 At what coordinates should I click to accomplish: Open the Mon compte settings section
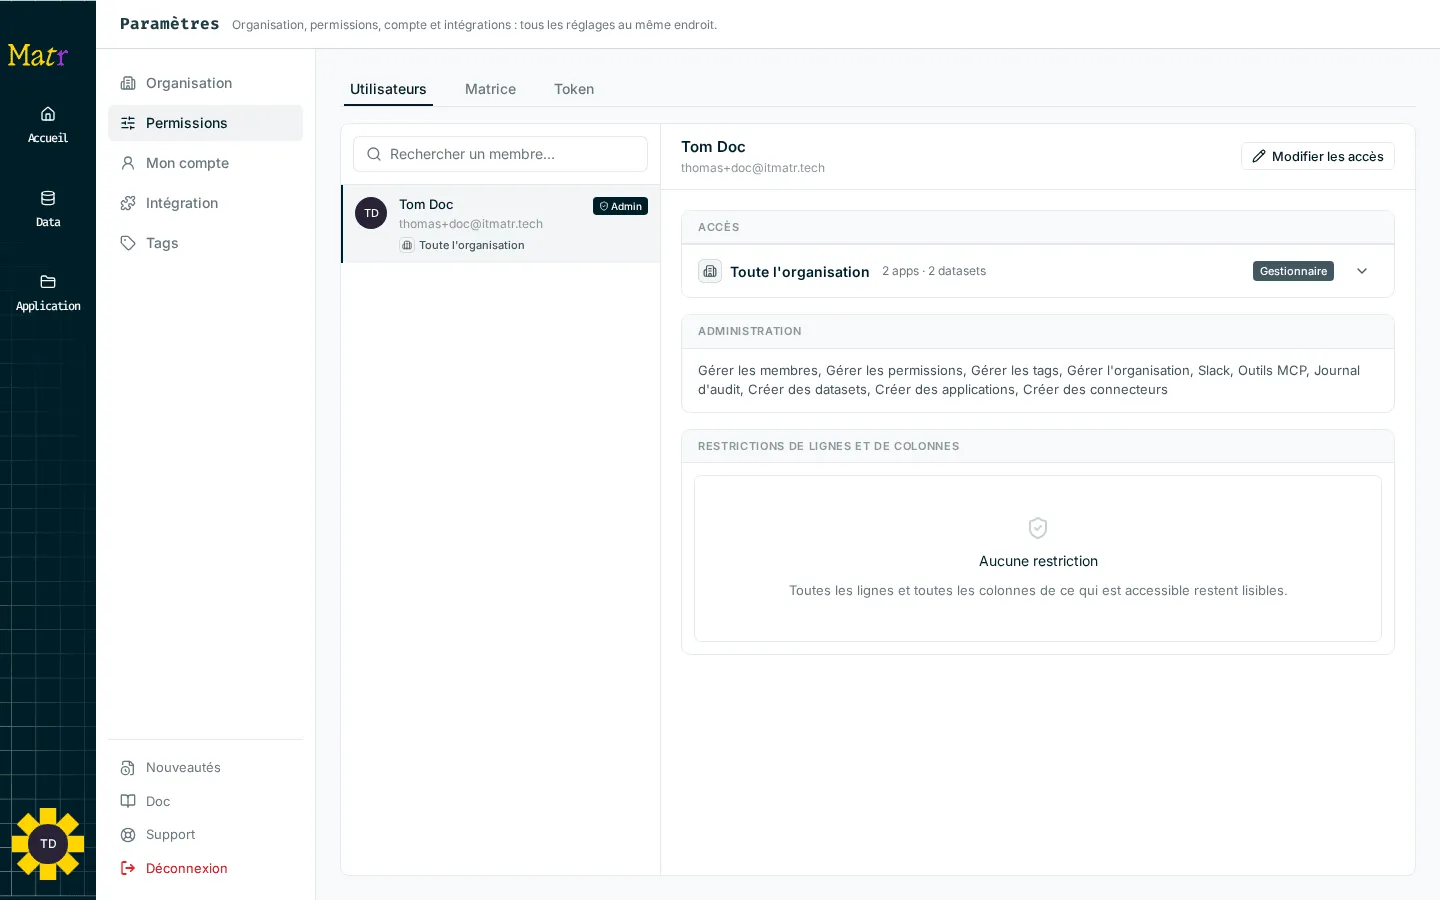[x=205, y=163]
